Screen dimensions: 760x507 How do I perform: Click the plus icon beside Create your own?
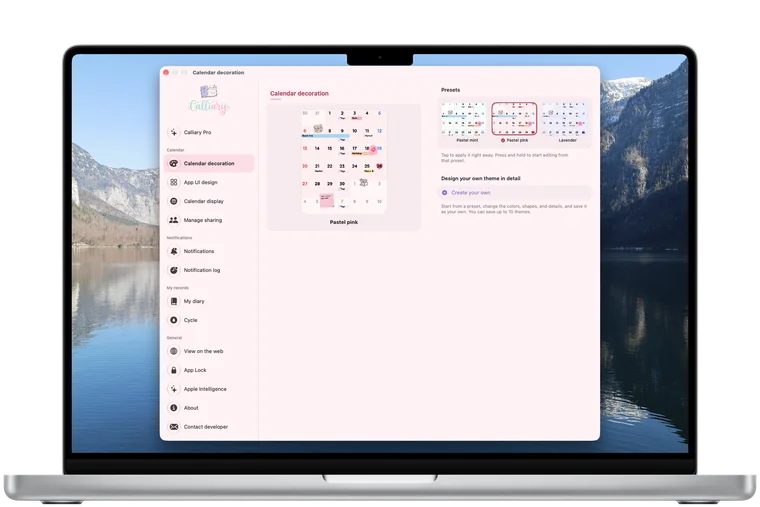[x=444, y=192]
